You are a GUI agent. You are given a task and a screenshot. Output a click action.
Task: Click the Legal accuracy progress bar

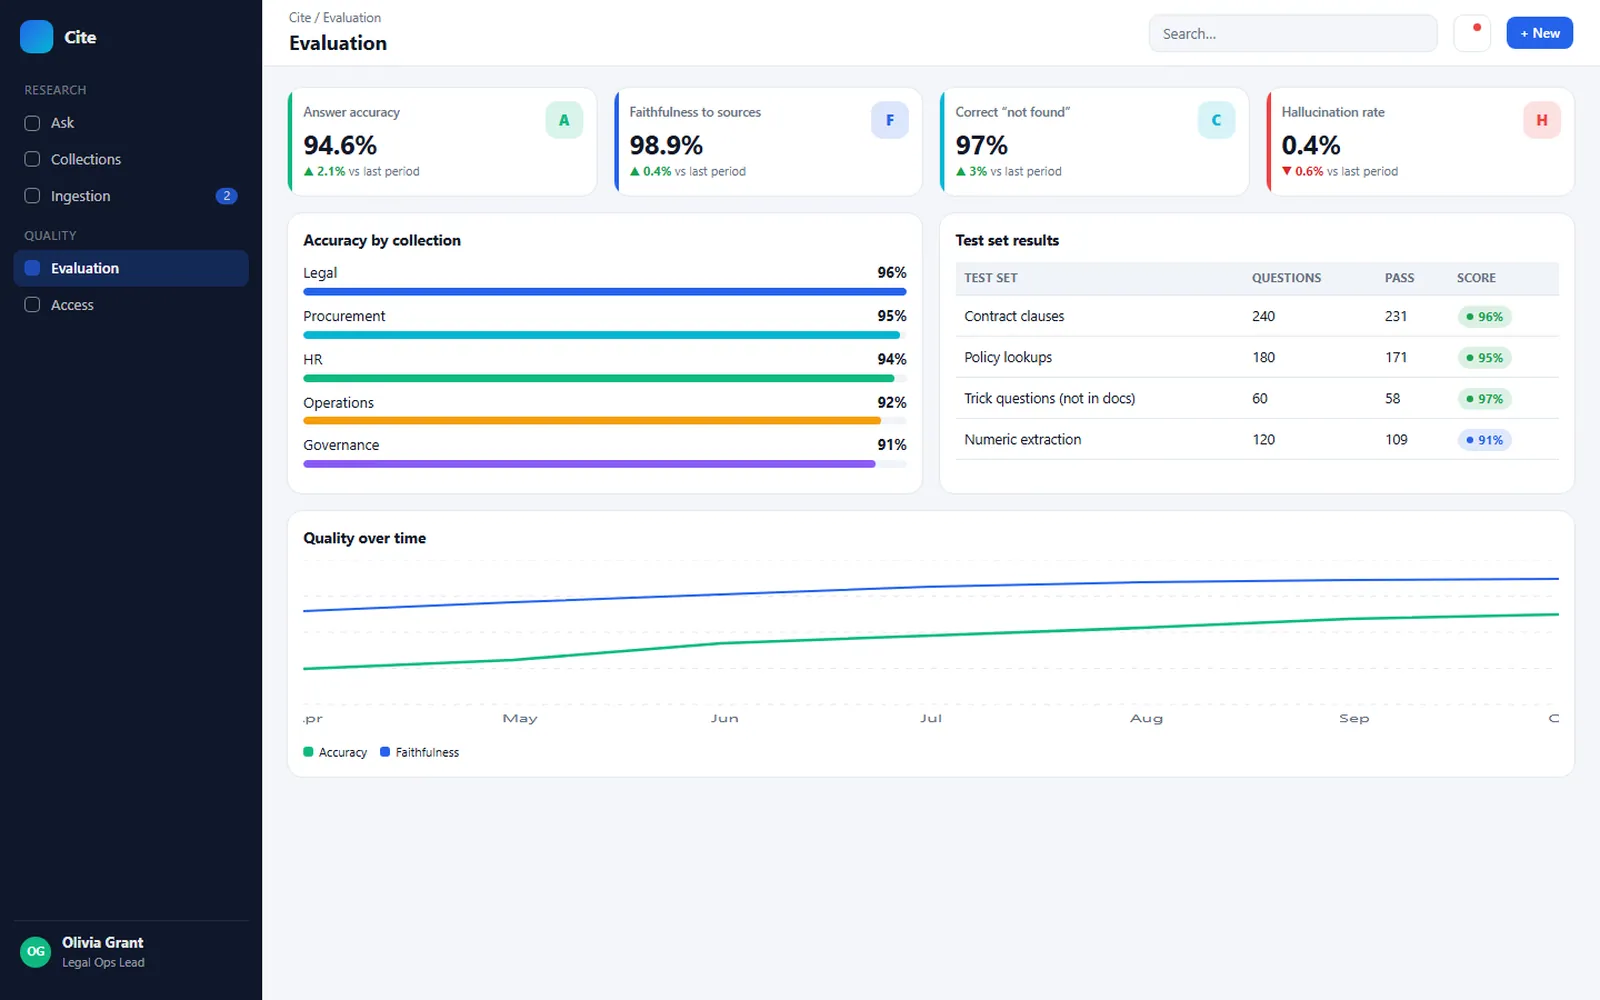pos(605,292)
